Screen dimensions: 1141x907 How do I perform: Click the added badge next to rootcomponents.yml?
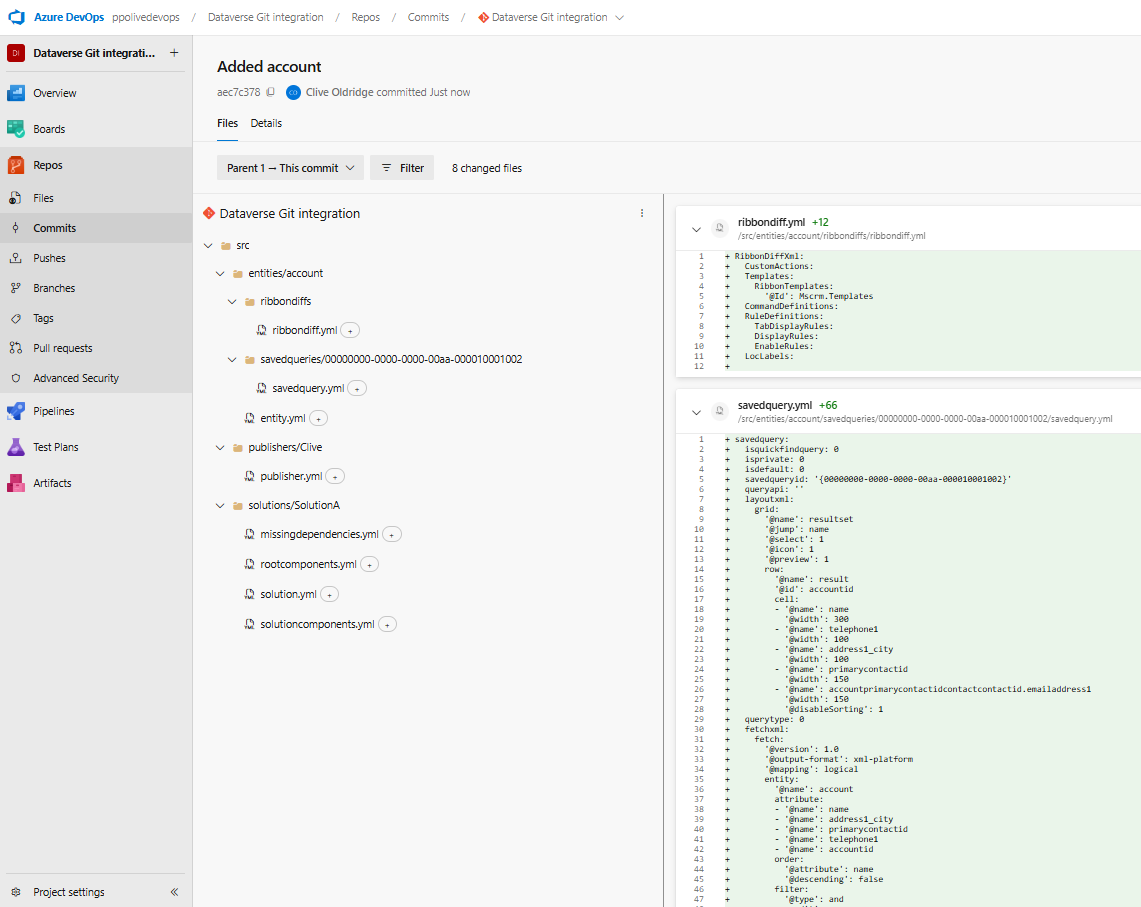(x=370, y=565)
